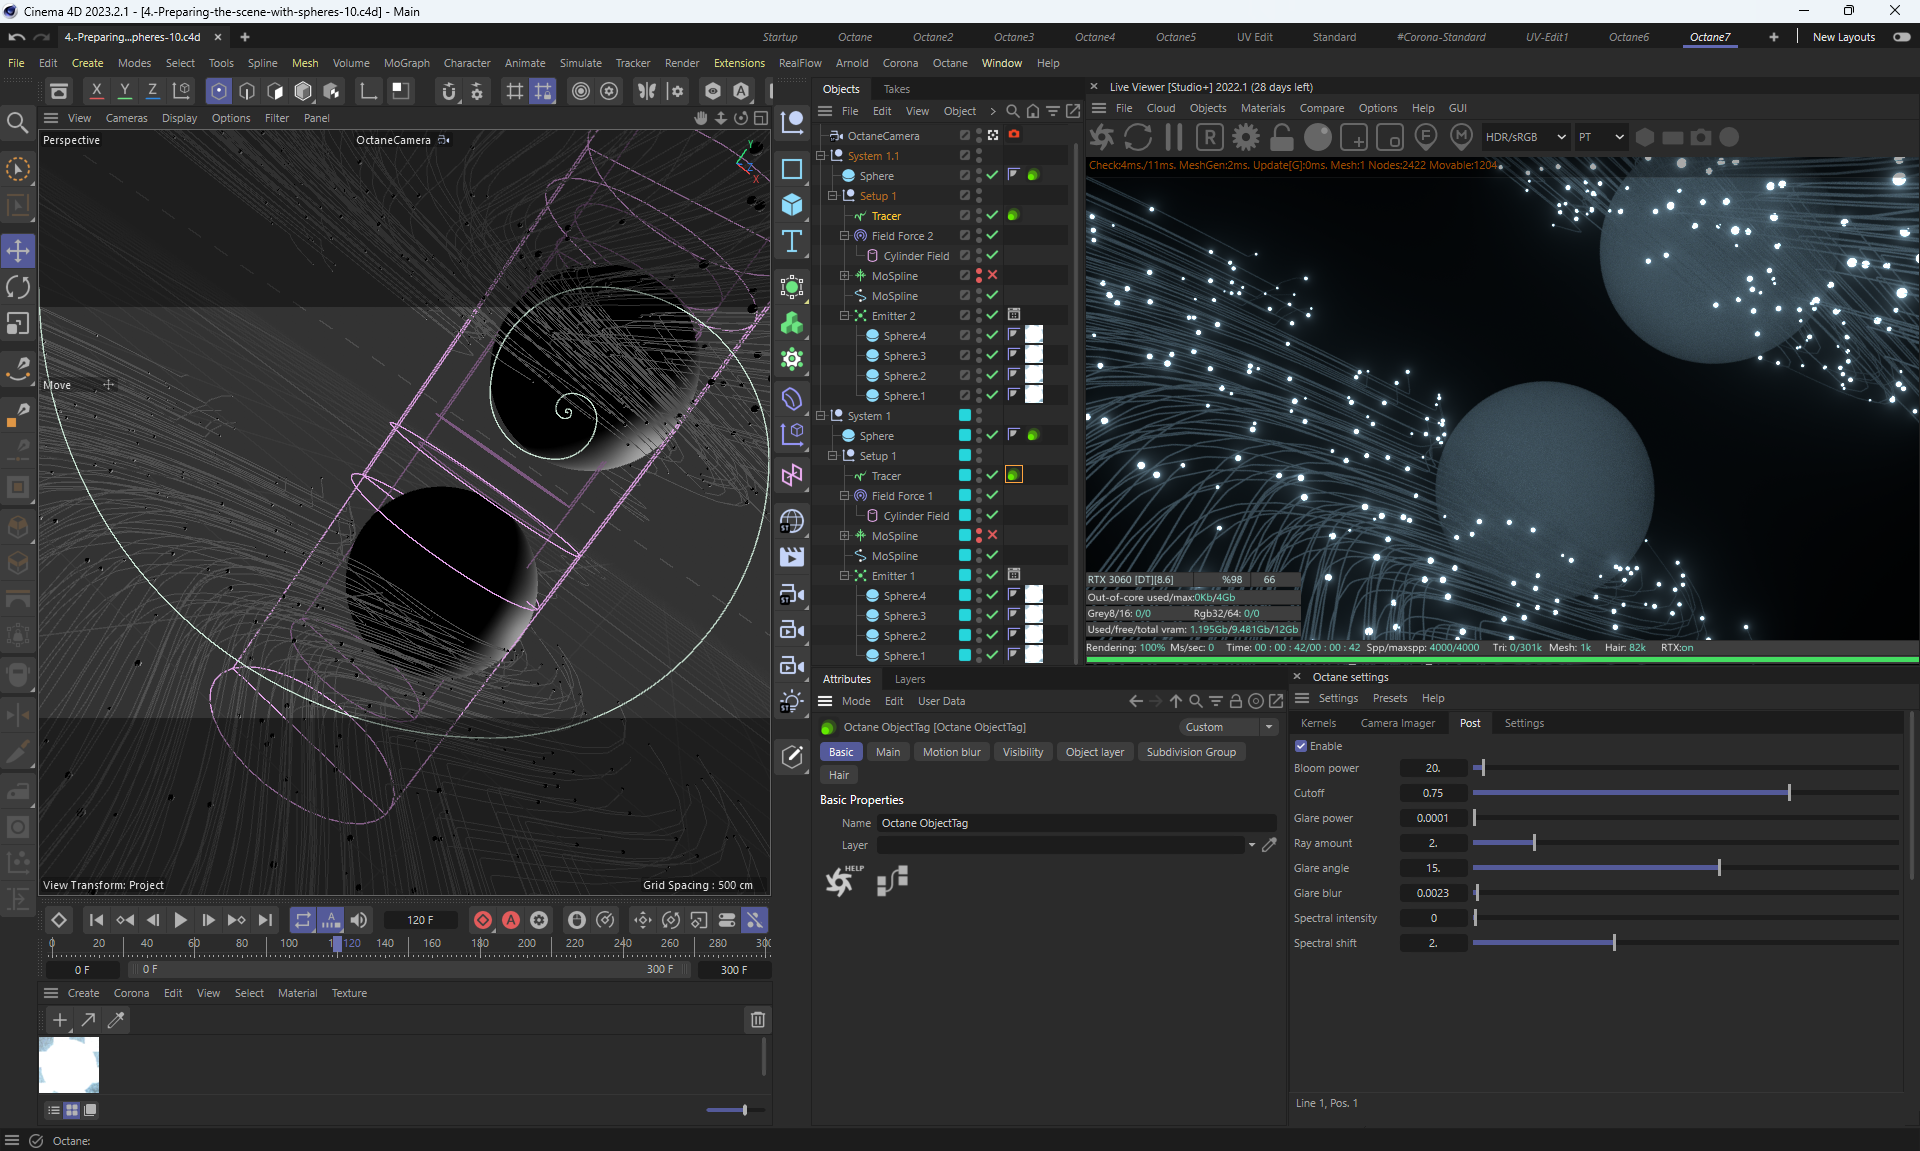This screenshot has width=1920, height=1151.
Task: Disable the Post Enable checkbox
Action: [1301, 746]
